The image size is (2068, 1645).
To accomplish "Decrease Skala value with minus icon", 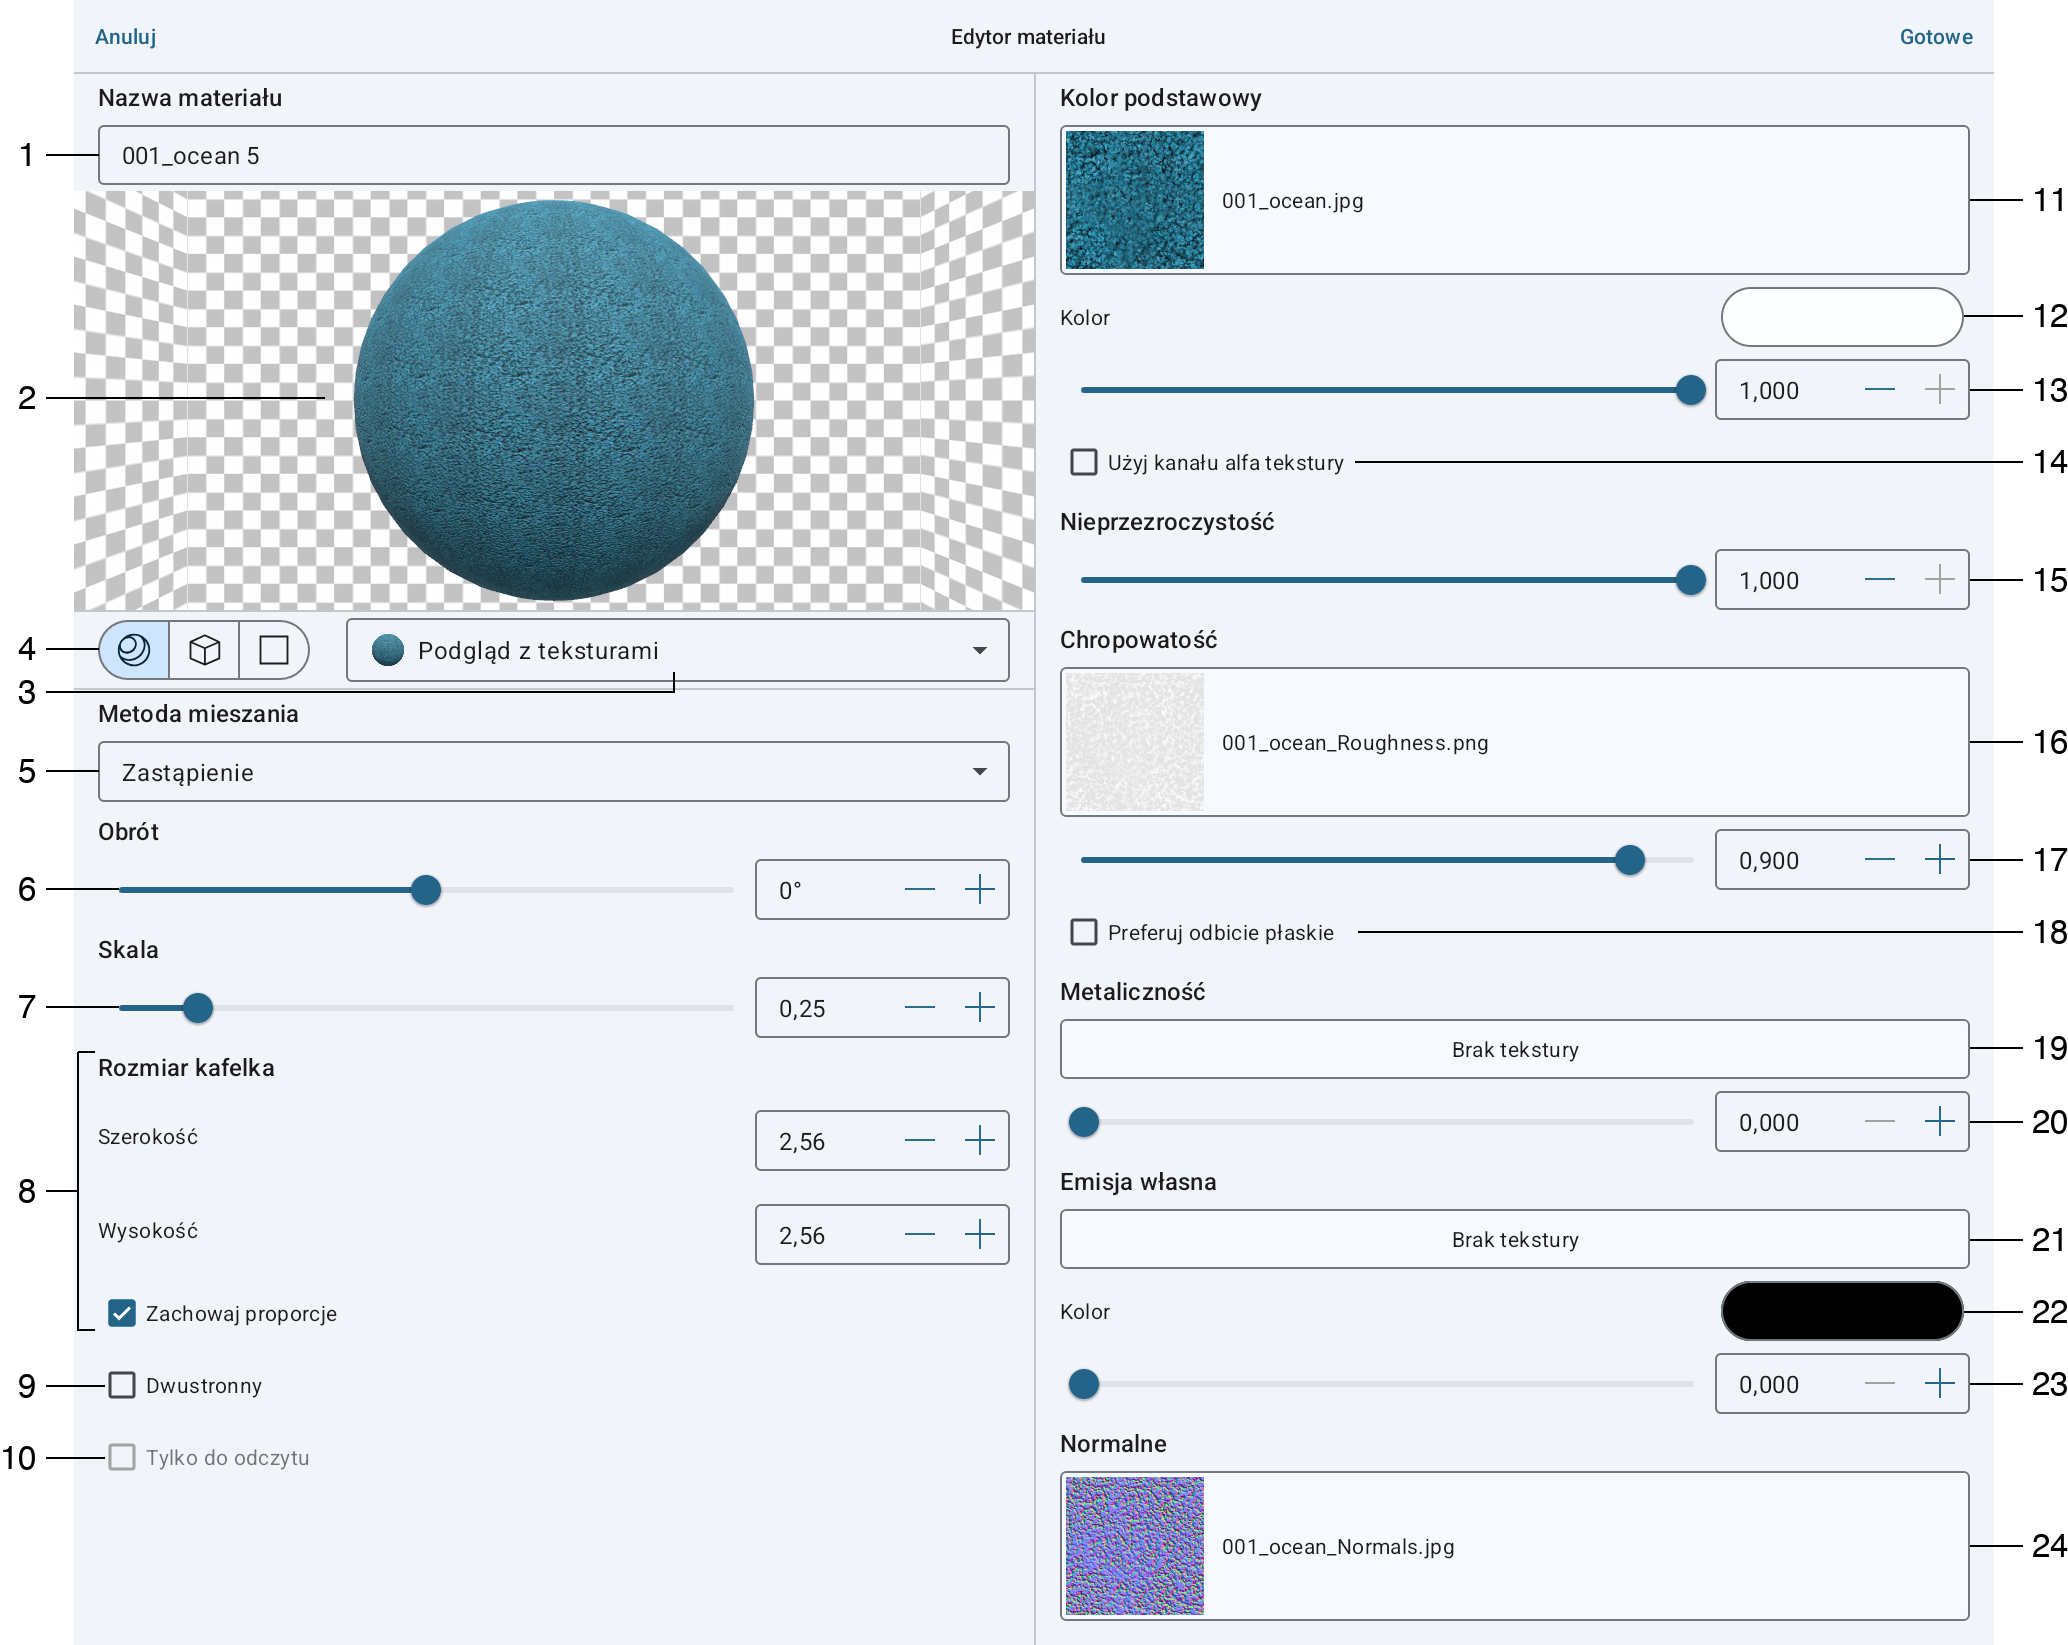I will click(x=919, y=1007).
